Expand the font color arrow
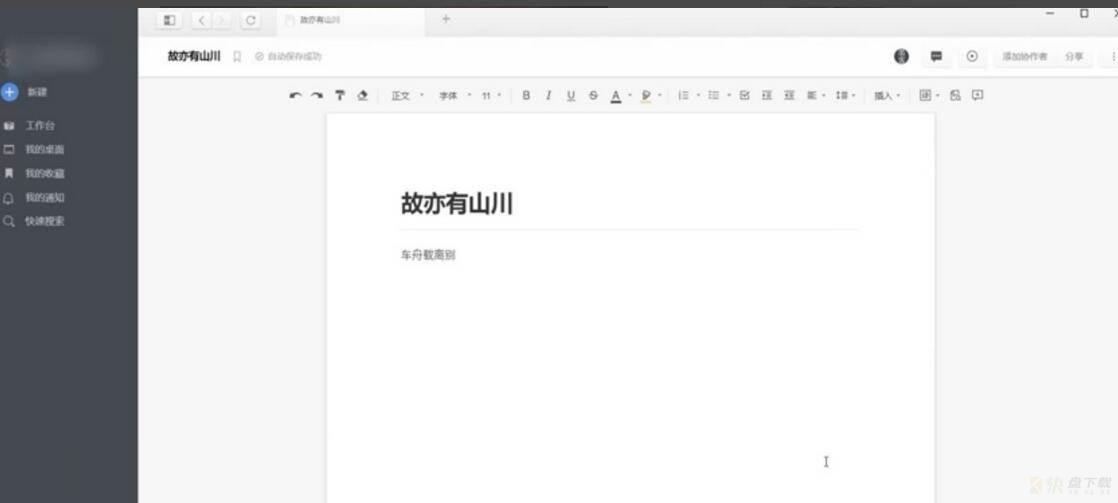The width and height of the screenshot is (1118, 503). (630, 96)
